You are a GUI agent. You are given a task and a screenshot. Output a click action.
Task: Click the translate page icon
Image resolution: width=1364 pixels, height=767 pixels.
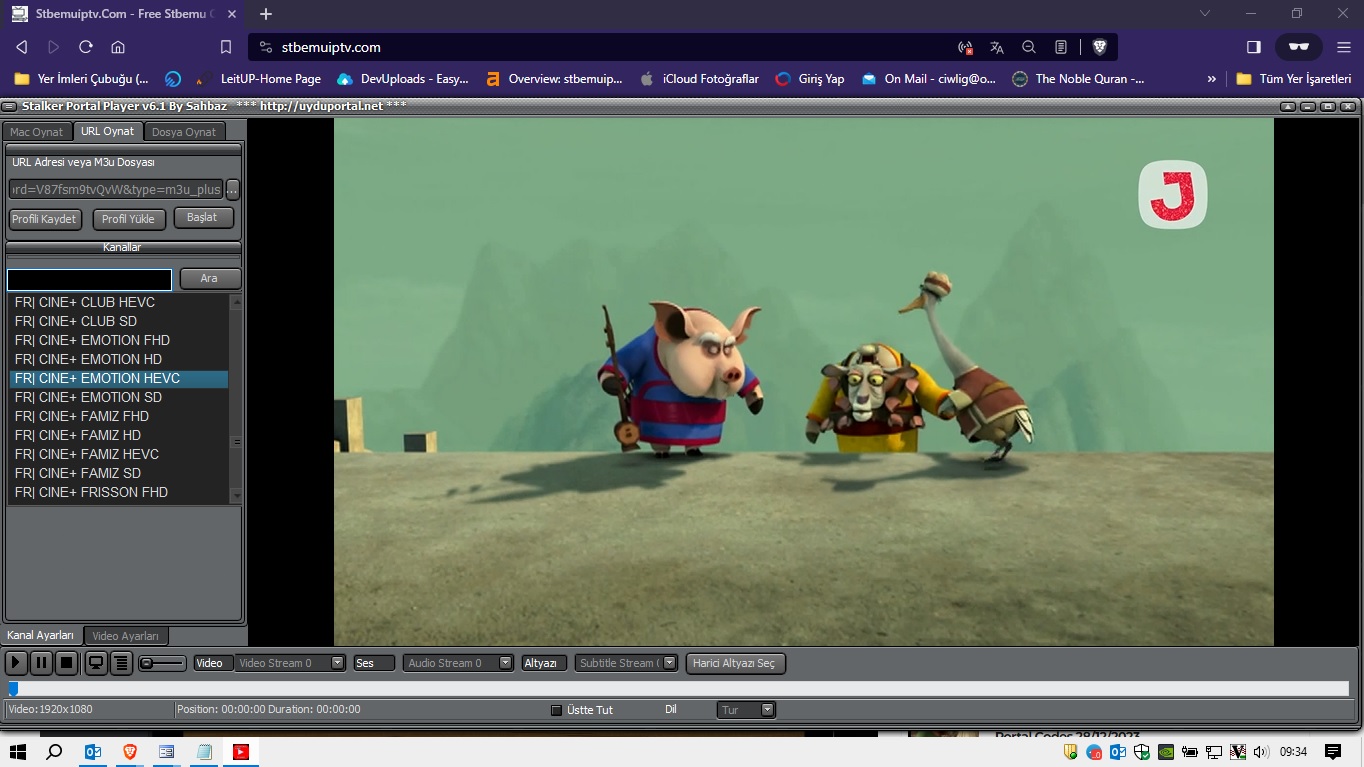click(x=997, y=47)
